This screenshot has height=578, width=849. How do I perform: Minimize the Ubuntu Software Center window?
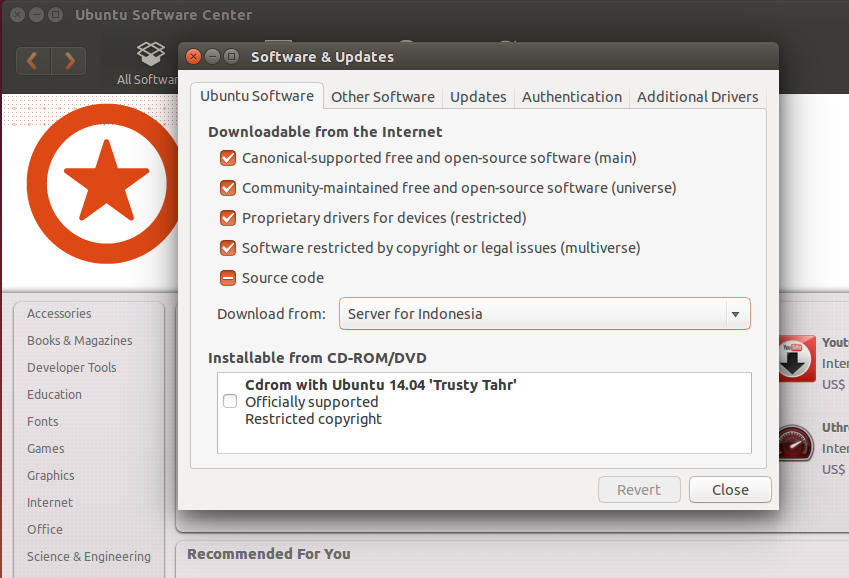coord(36,15)
